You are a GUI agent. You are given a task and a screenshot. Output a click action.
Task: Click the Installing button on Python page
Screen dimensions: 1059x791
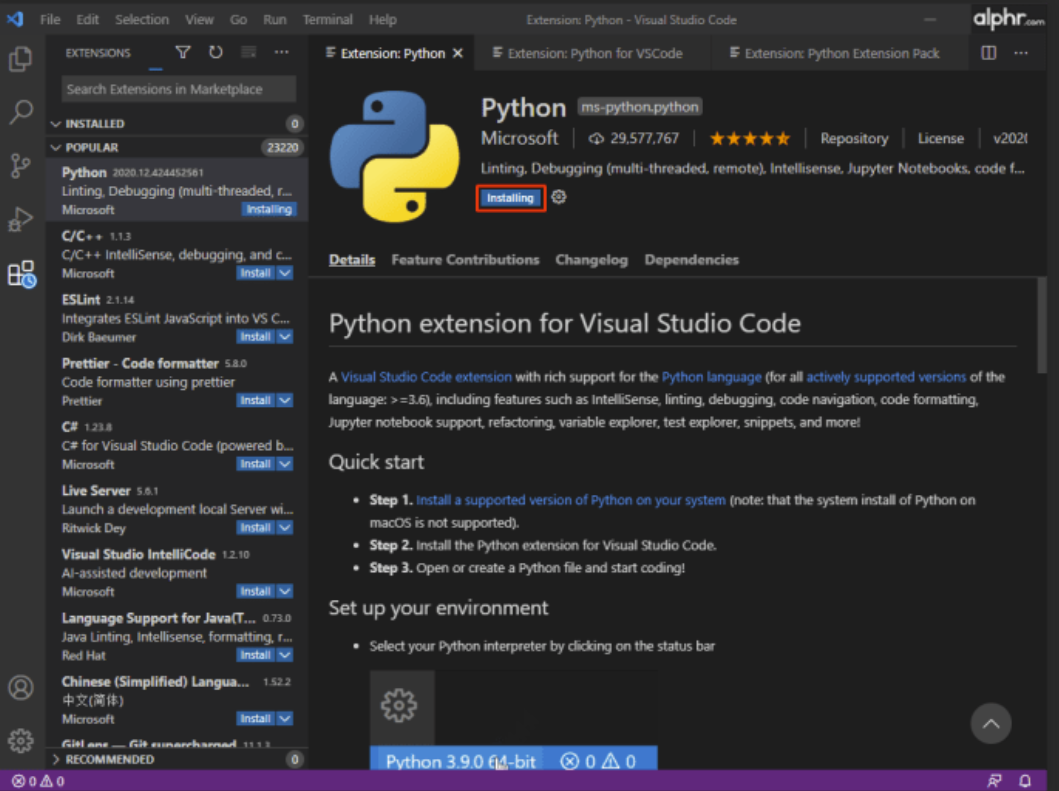(511, 198)
